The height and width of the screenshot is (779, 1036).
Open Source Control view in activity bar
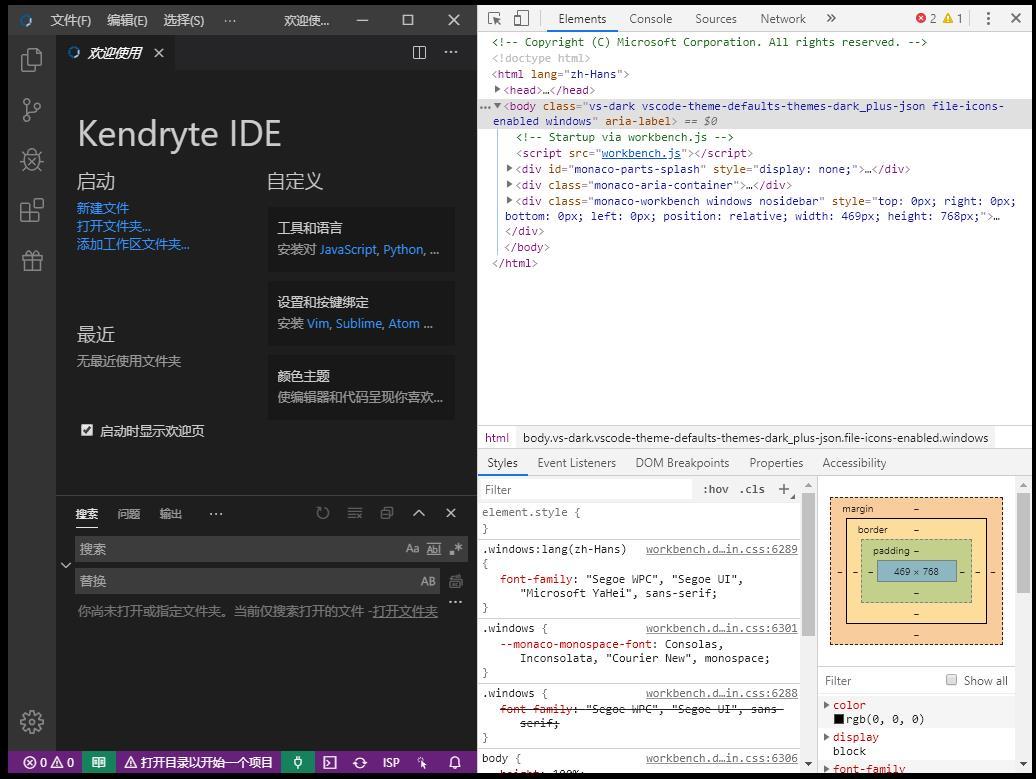(x=32, y=110)
